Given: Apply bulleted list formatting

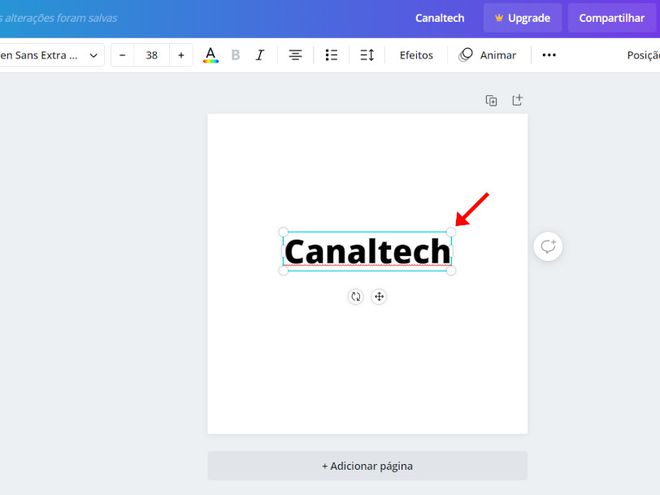Looking at the screenshot, I should click(x=331, y=55).
